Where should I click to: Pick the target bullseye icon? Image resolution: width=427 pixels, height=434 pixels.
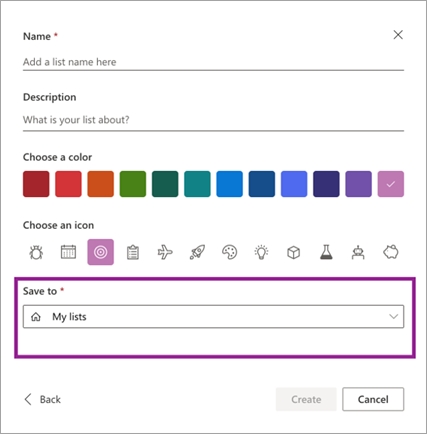(x=101, y=252)
